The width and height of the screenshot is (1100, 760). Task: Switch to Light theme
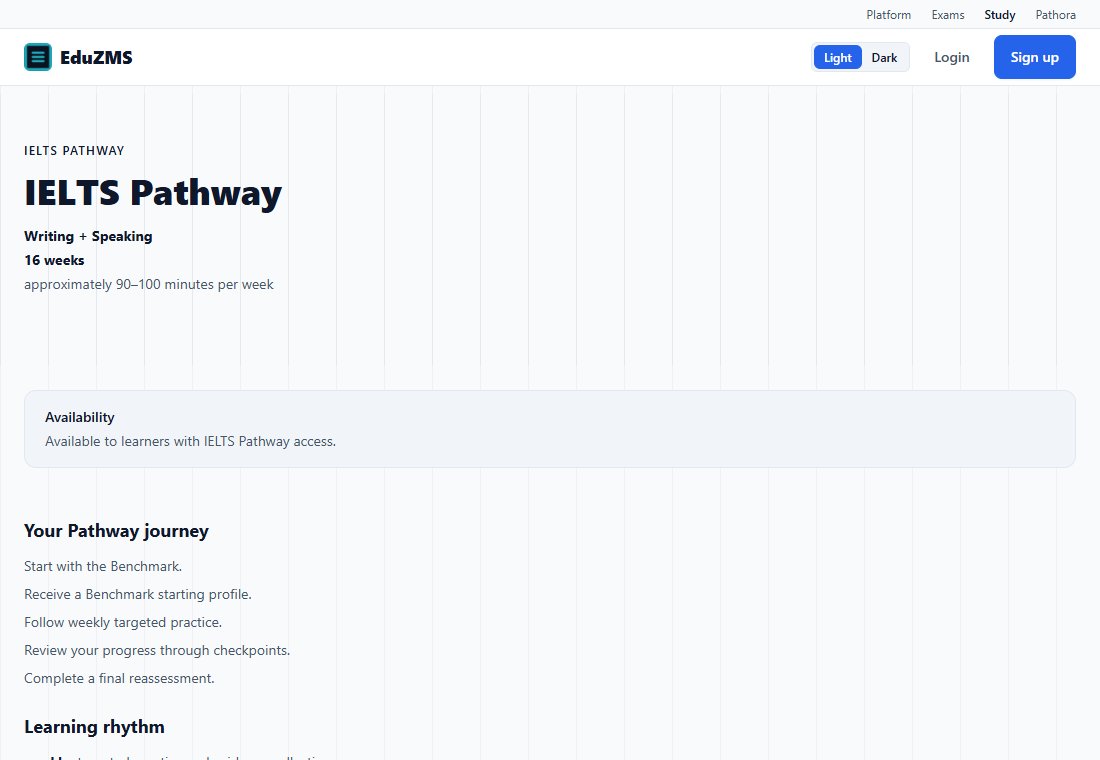coord(838,58)
